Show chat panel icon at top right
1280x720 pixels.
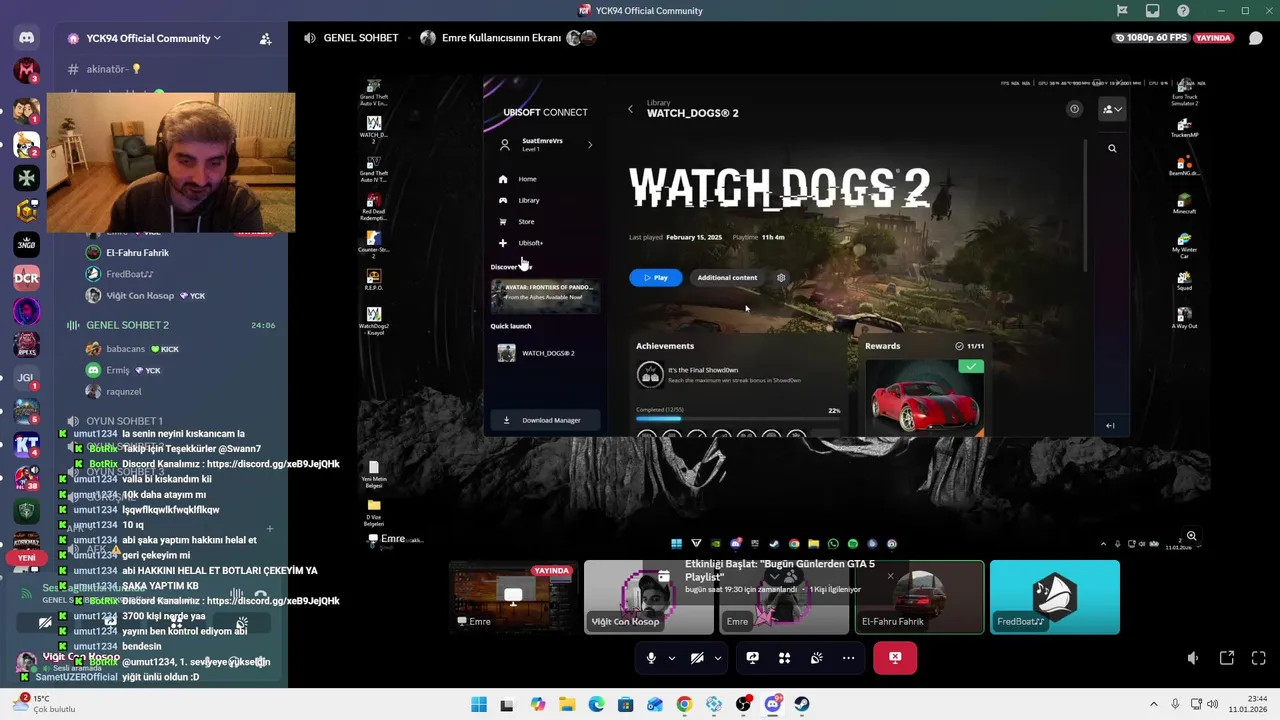pos(1256,38)
